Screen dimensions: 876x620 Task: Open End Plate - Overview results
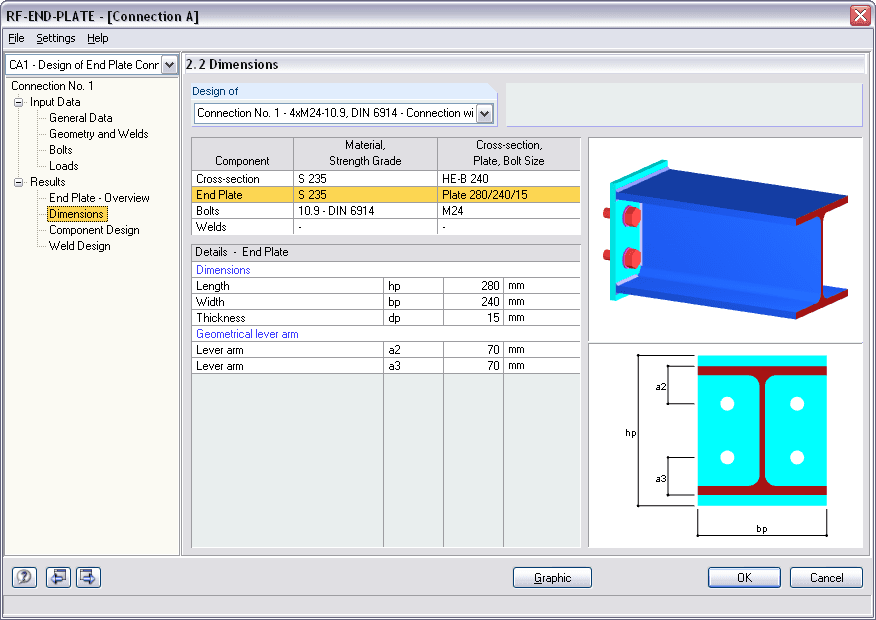[x=99, y=198]
